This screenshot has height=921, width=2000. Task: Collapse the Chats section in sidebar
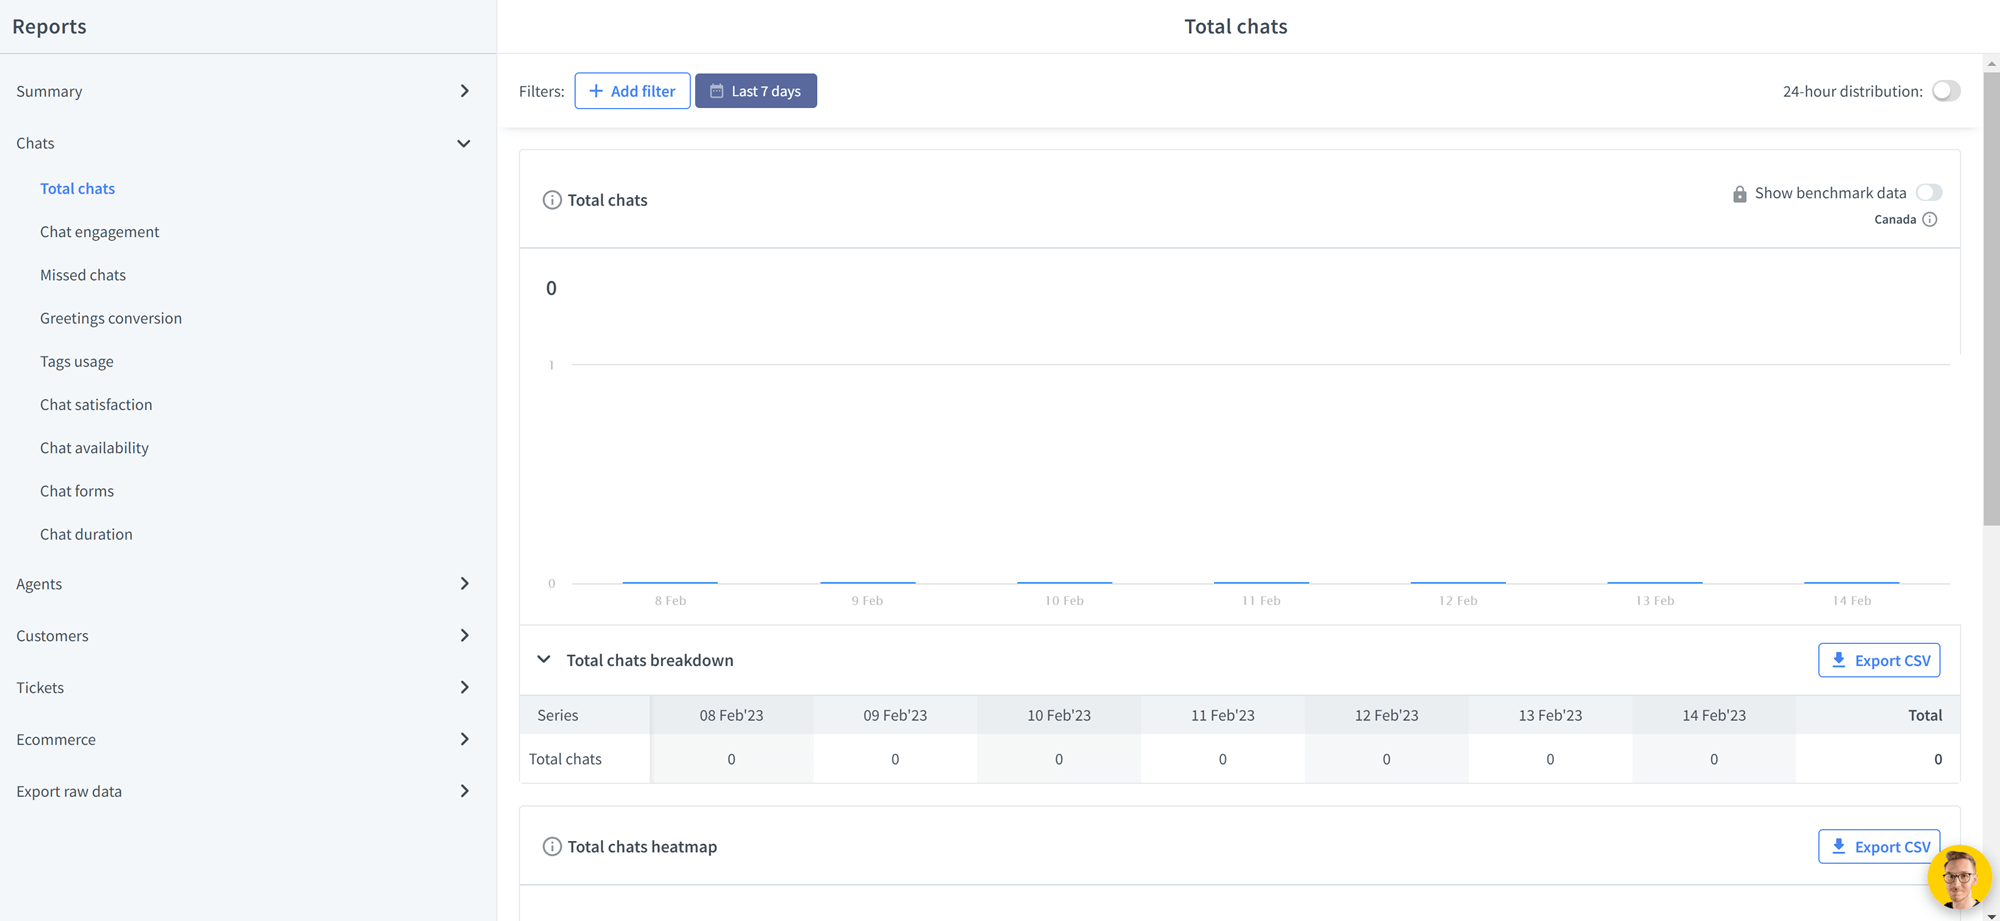(464, 143)
